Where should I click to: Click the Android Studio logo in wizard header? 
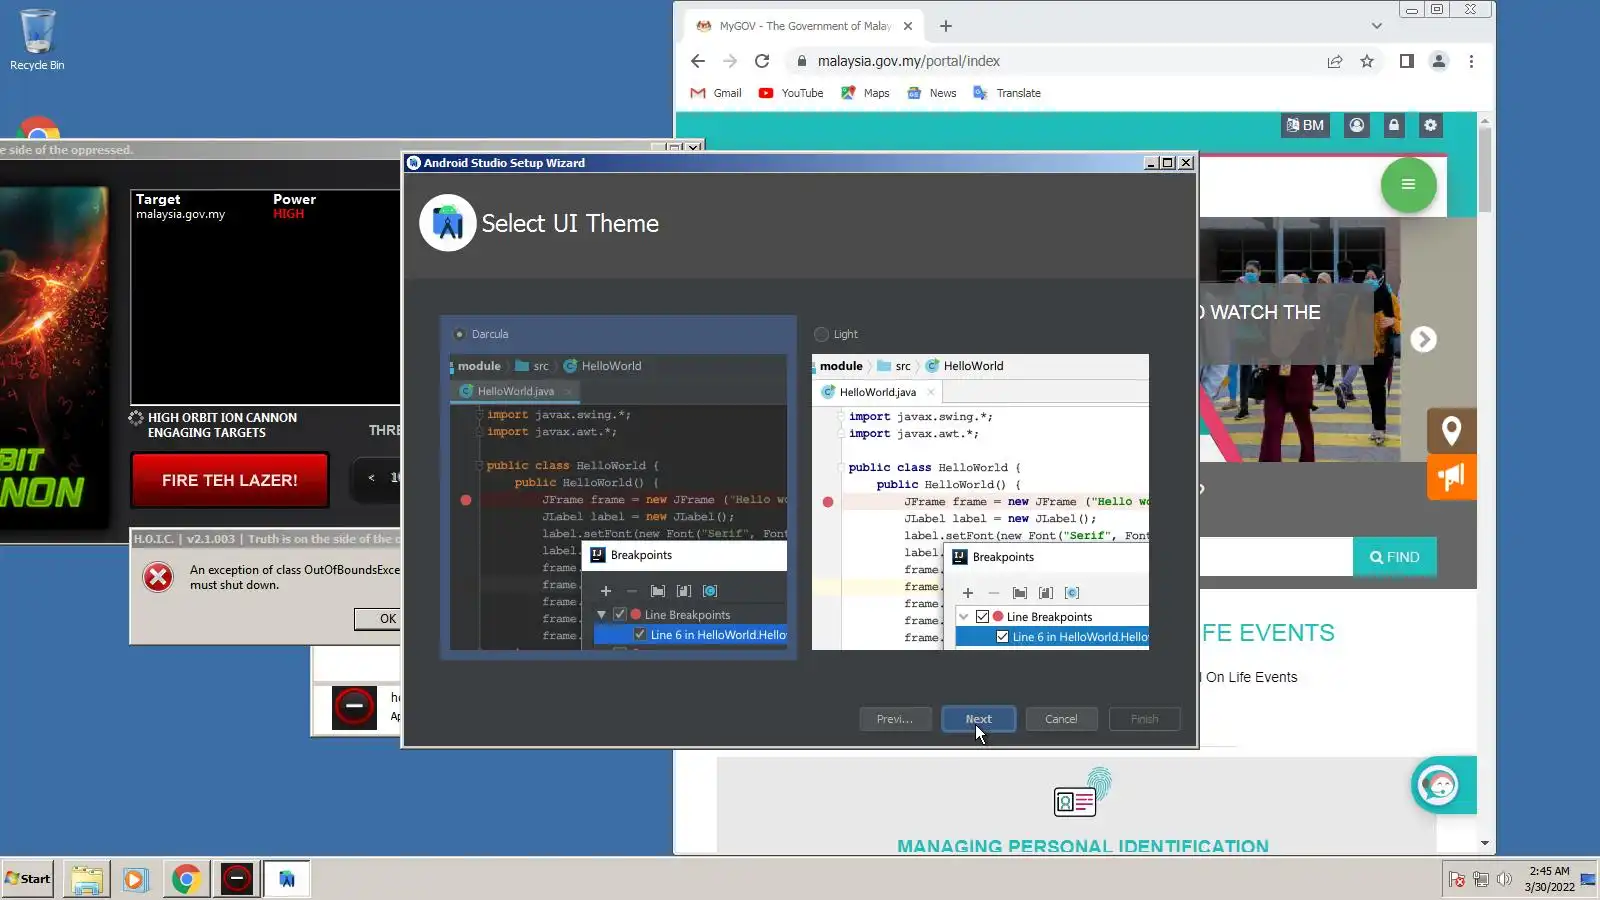[447, 223]
